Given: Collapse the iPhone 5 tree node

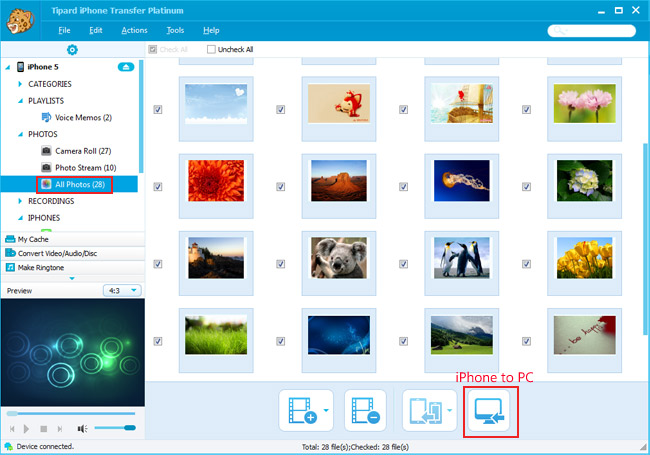Looking at the screenshot, I should coord(7,67).
